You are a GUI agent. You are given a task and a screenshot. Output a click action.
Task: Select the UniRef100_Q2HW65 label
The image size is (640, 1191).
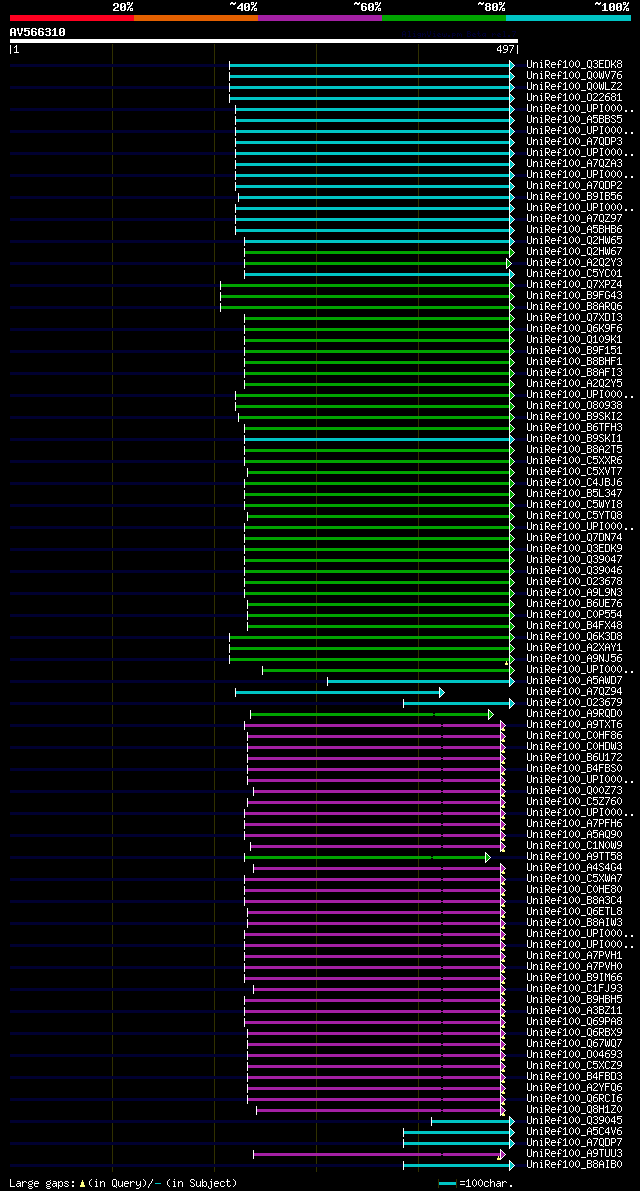(574, 241)
